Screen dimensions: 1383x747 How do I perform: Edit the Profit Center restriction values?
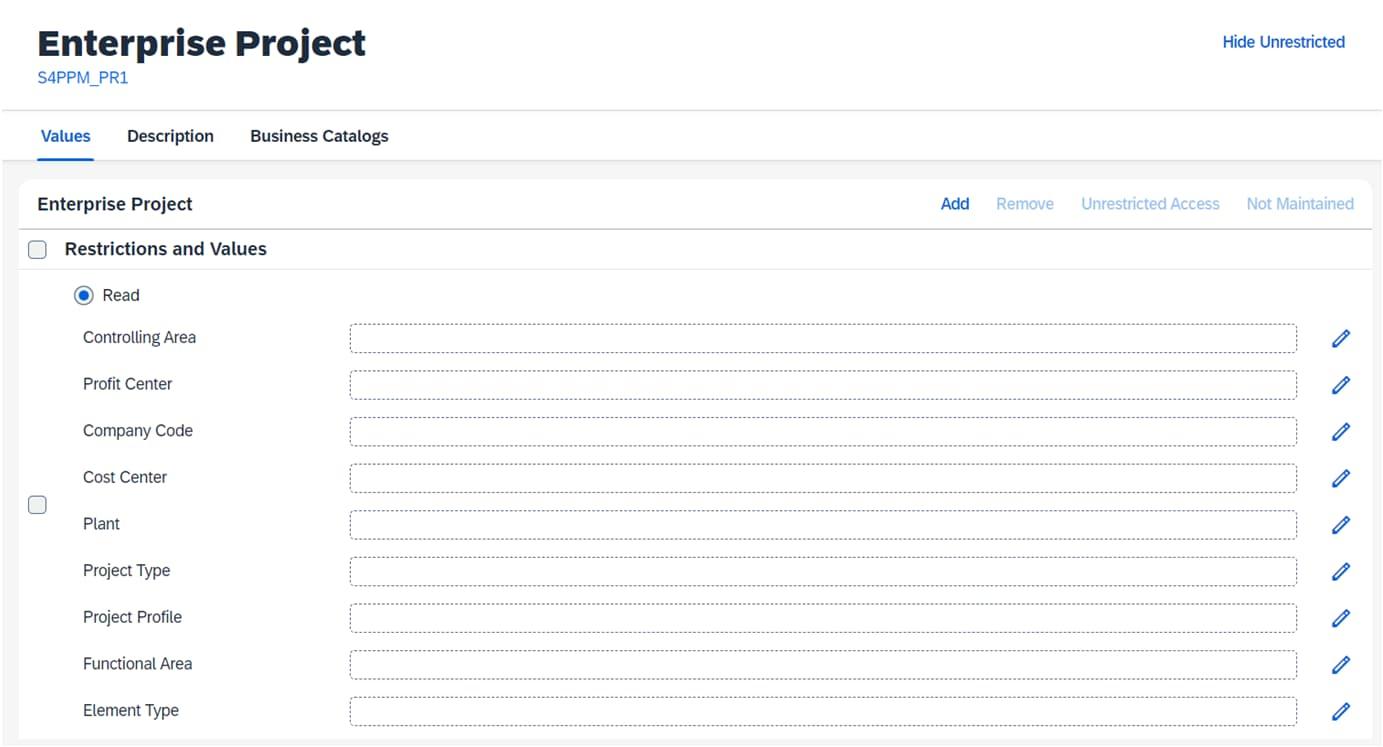pyautogui.click(x=1341, y=385)
